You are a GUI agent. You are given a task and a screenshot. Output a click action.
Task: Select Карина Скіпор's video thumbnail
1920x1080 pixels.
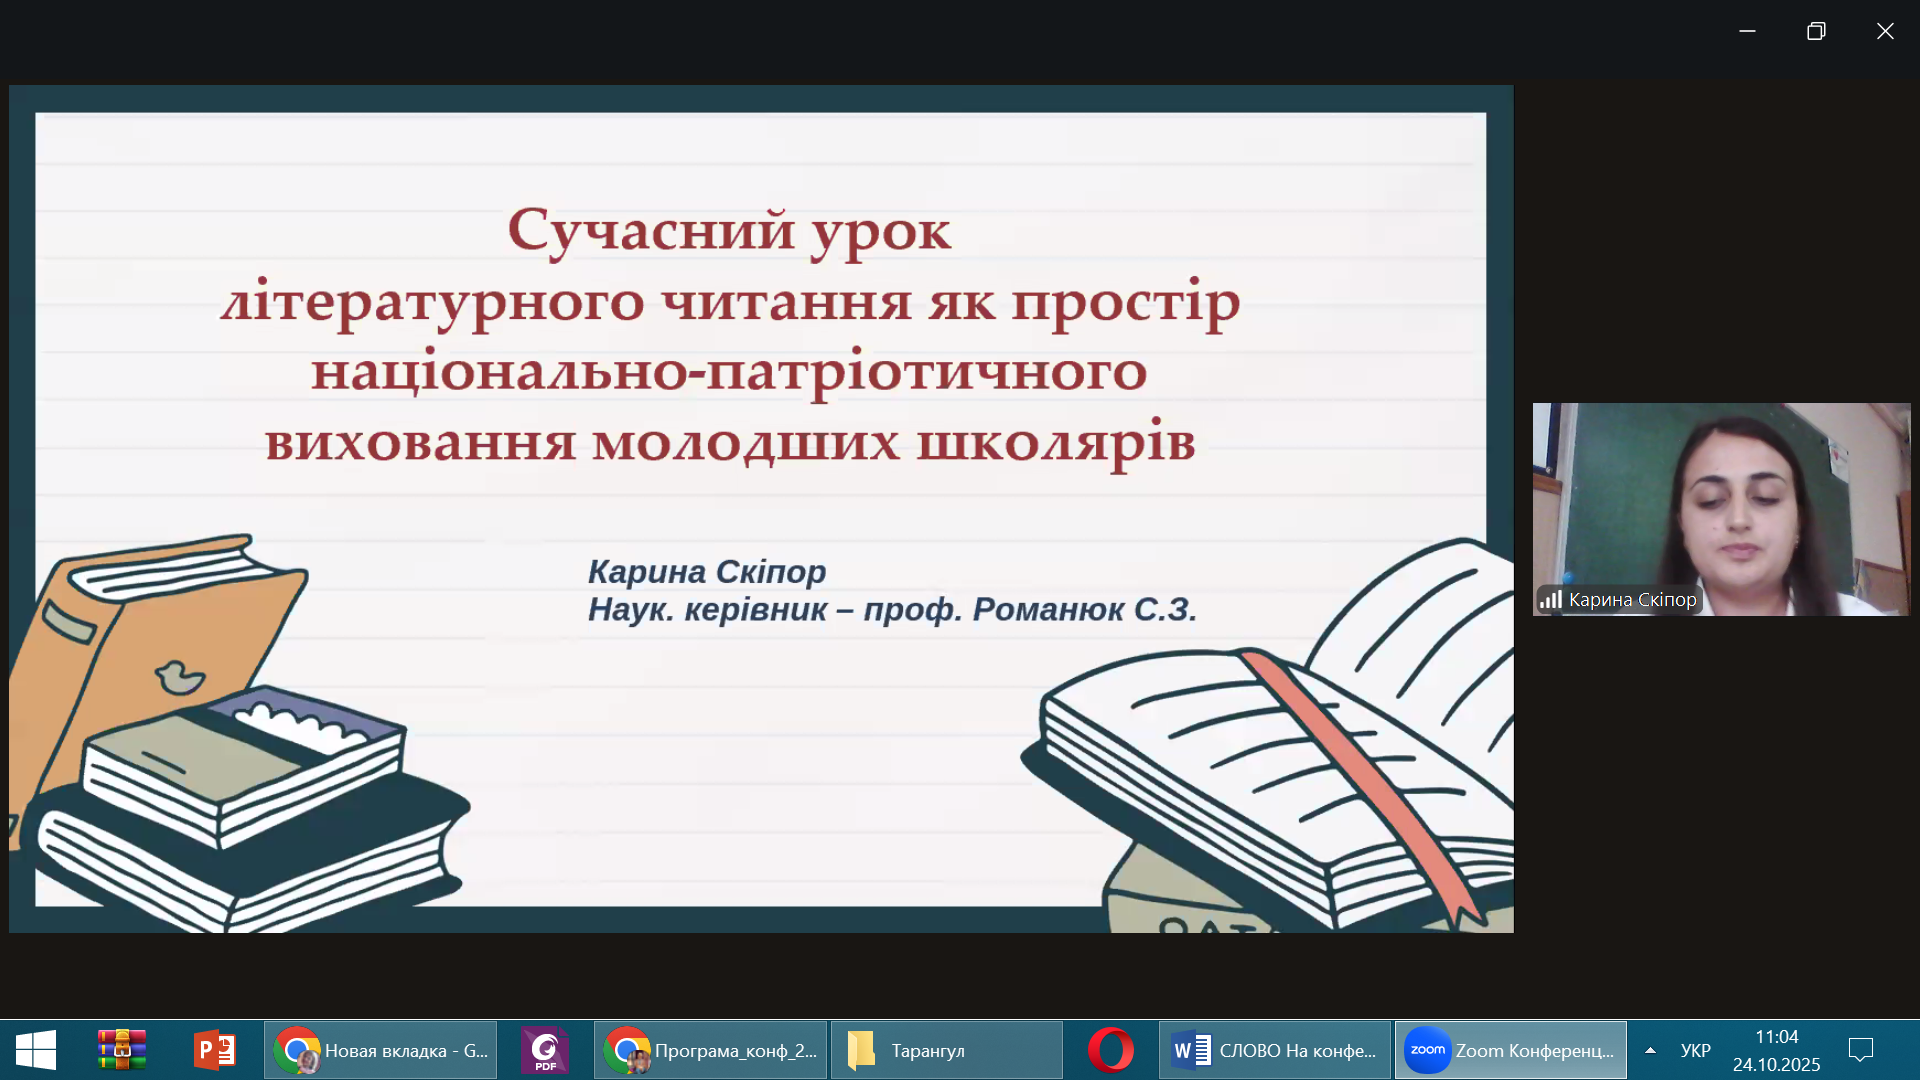click(x=1721, y=509)
